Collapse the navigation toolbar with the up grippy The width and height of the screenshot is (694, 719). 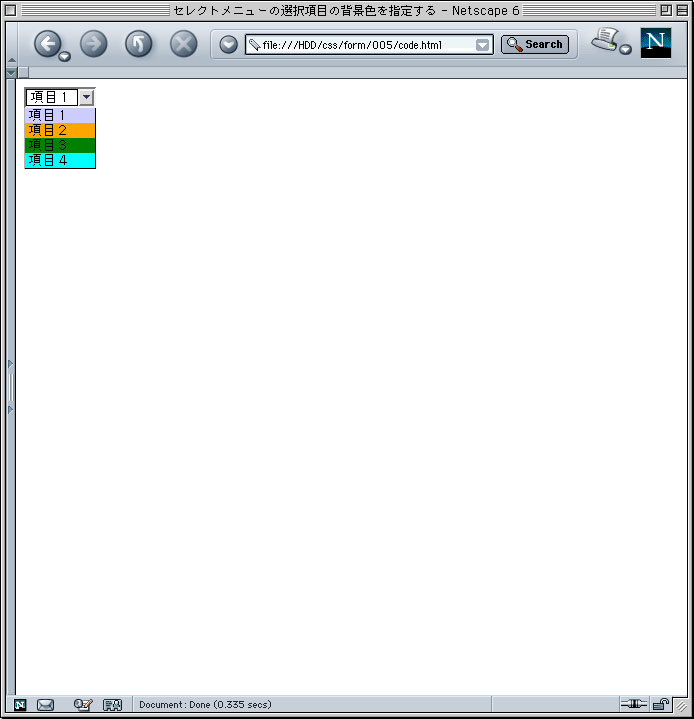[12, 60]
